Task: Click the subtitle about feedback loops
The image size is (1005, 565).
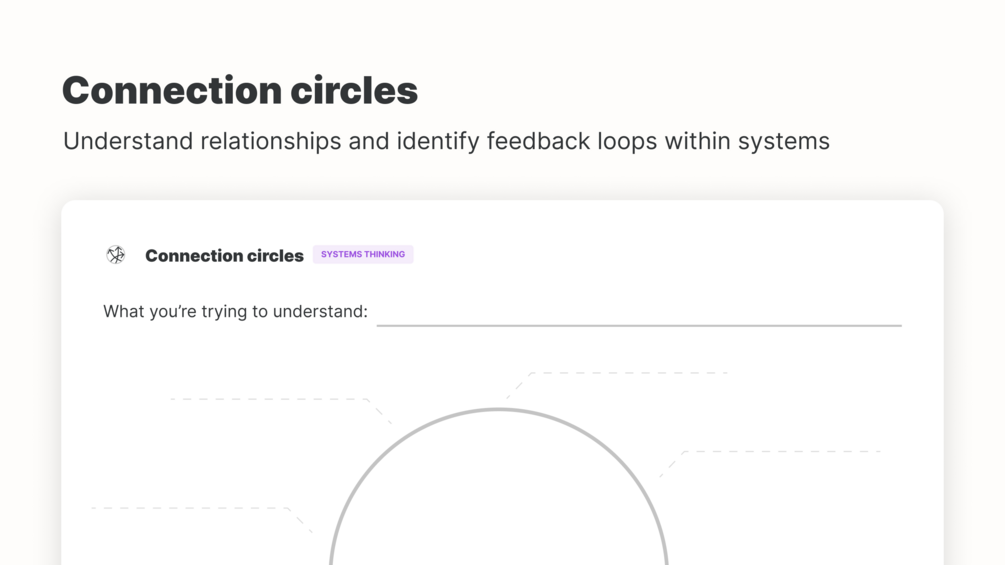Action: pos(446,141)
